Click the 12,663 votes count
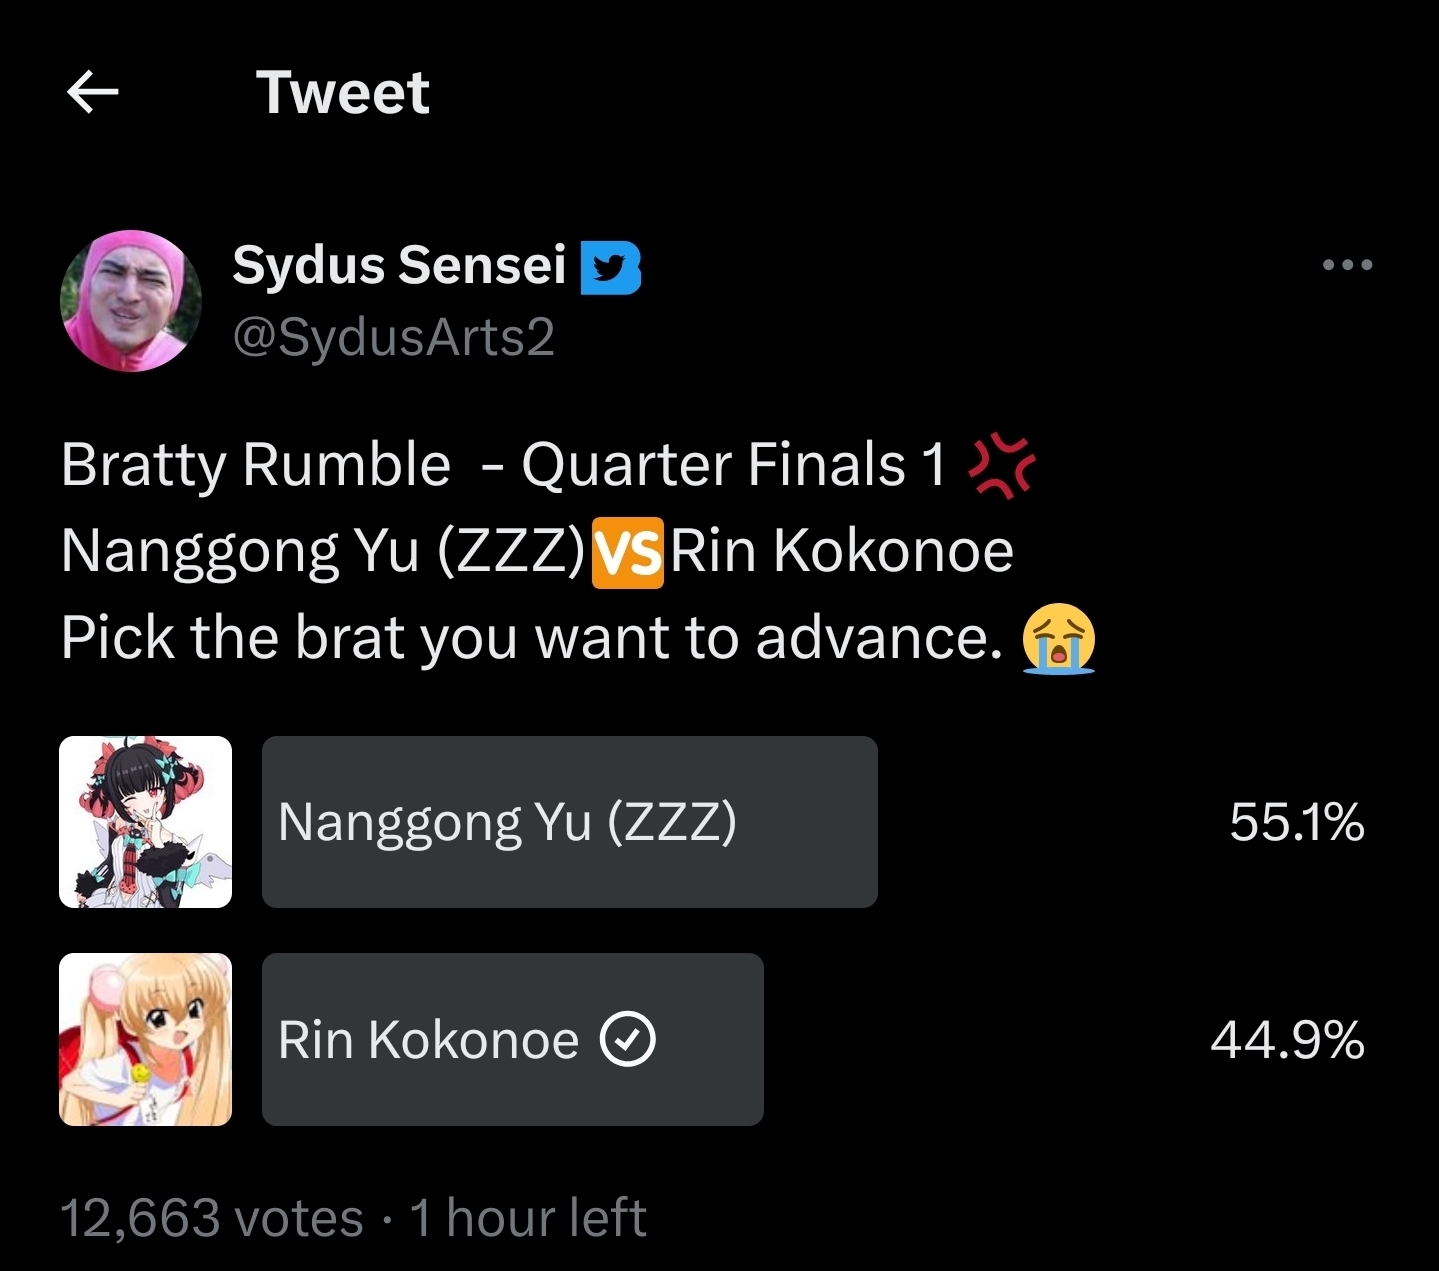 tap(211, 1218)
